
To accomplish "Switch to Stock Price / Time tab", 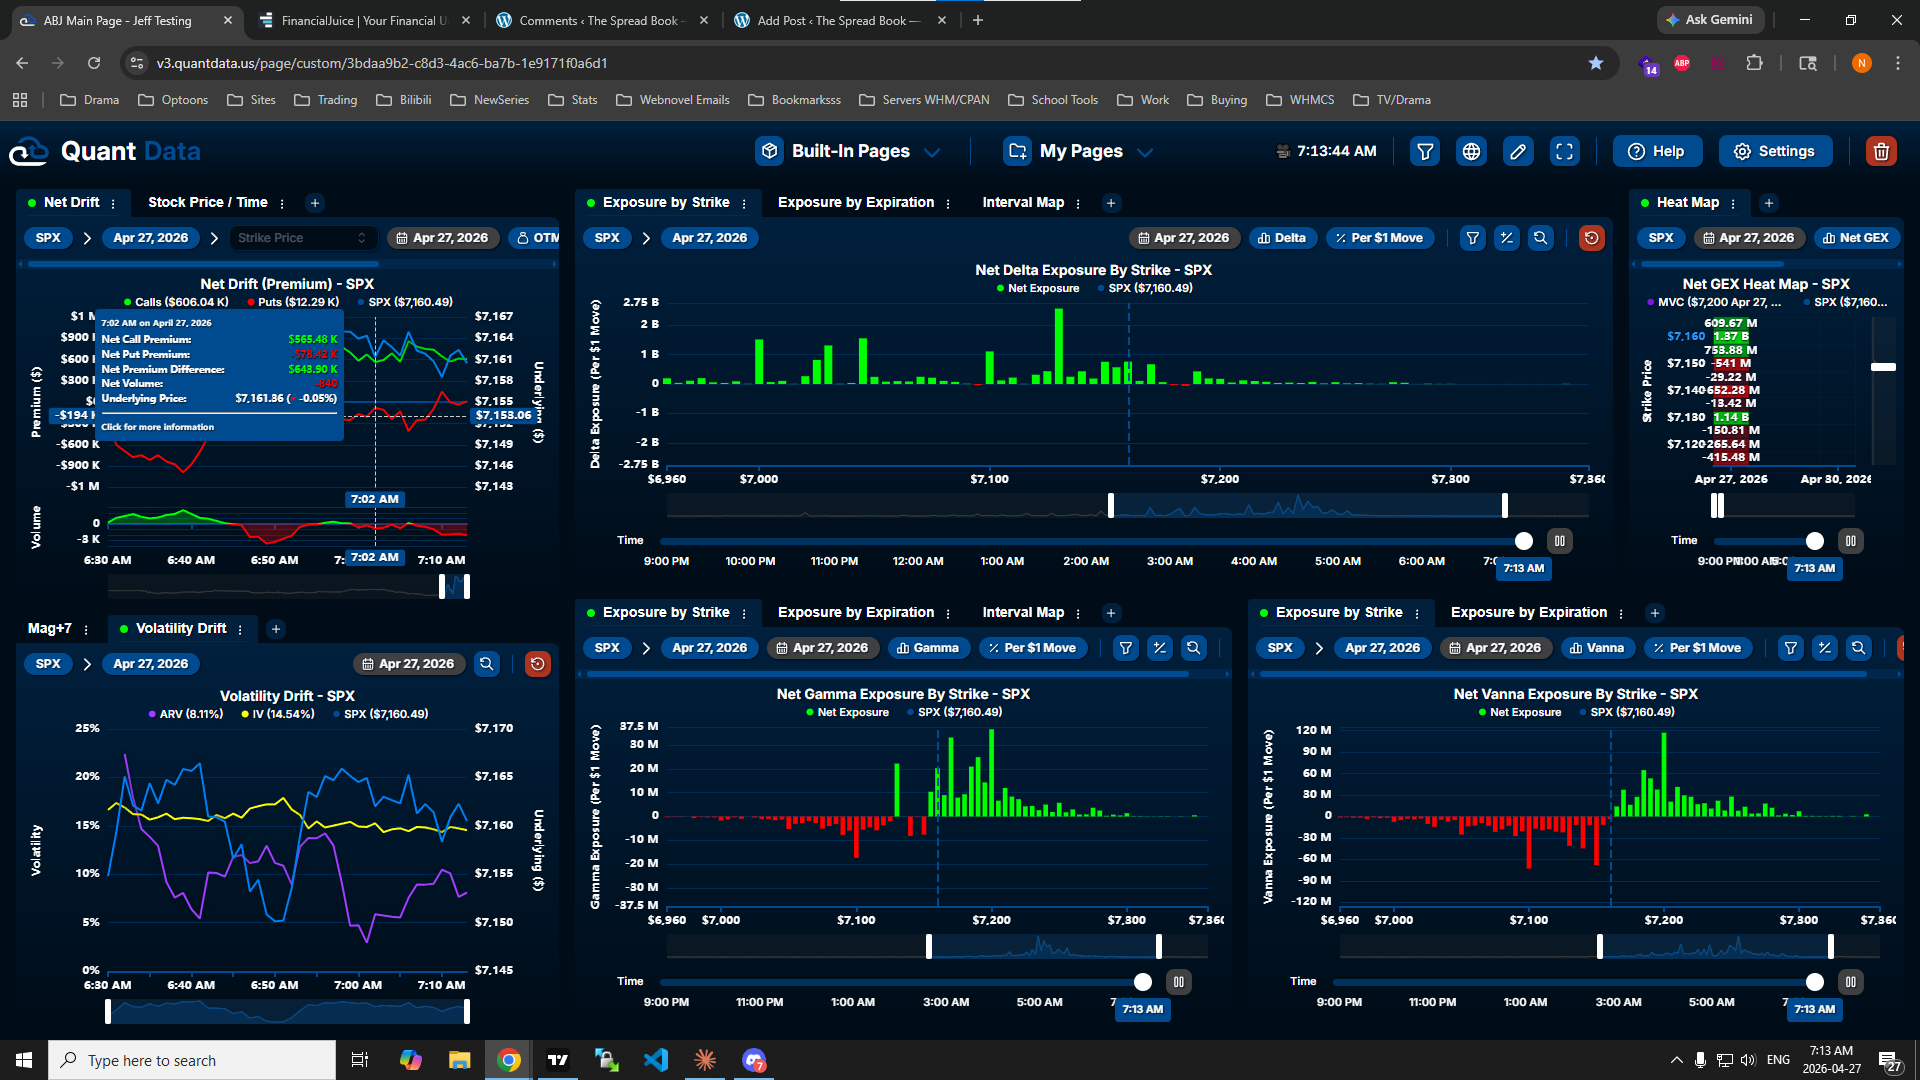I will (208, 202).
